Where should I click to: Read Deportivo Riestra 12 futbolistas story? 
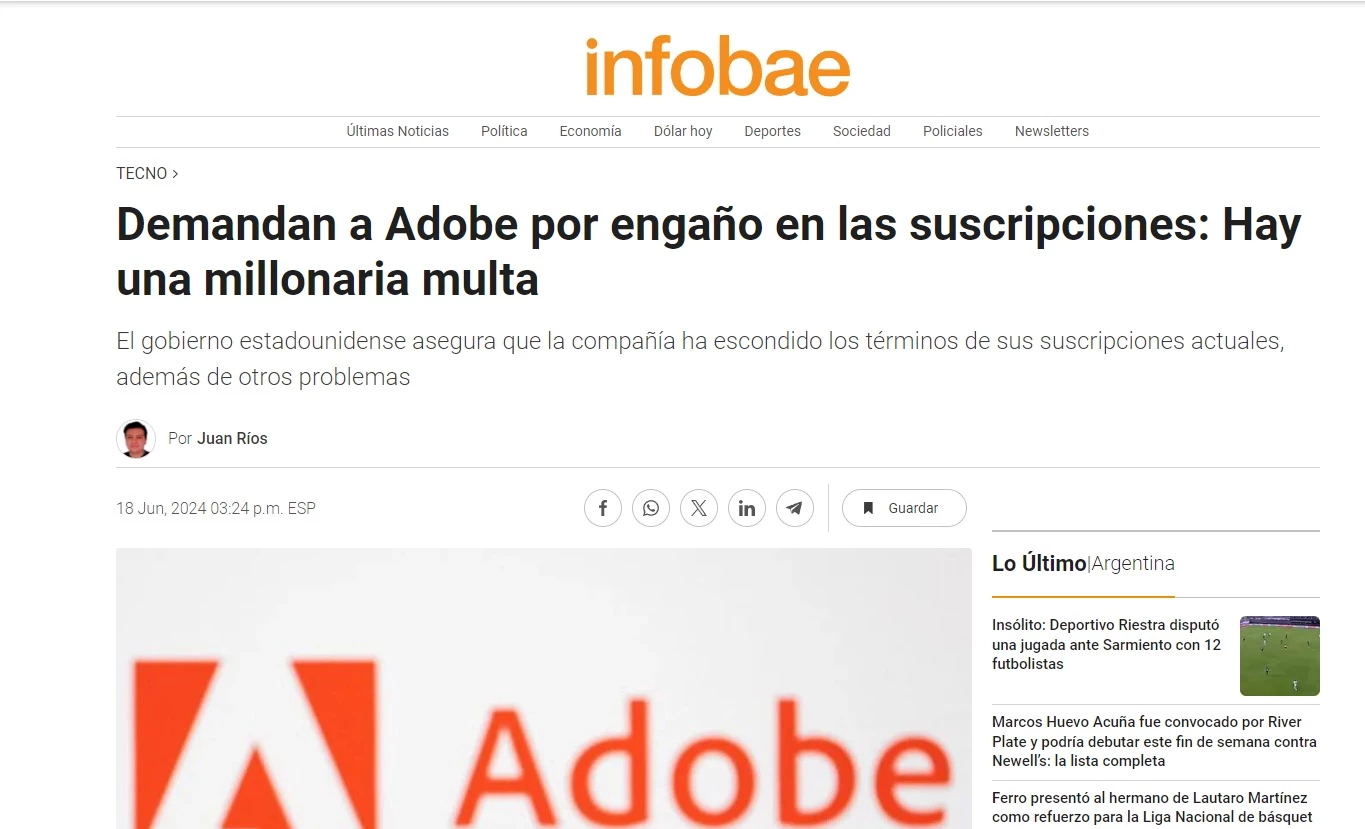tap(1107, 644)
